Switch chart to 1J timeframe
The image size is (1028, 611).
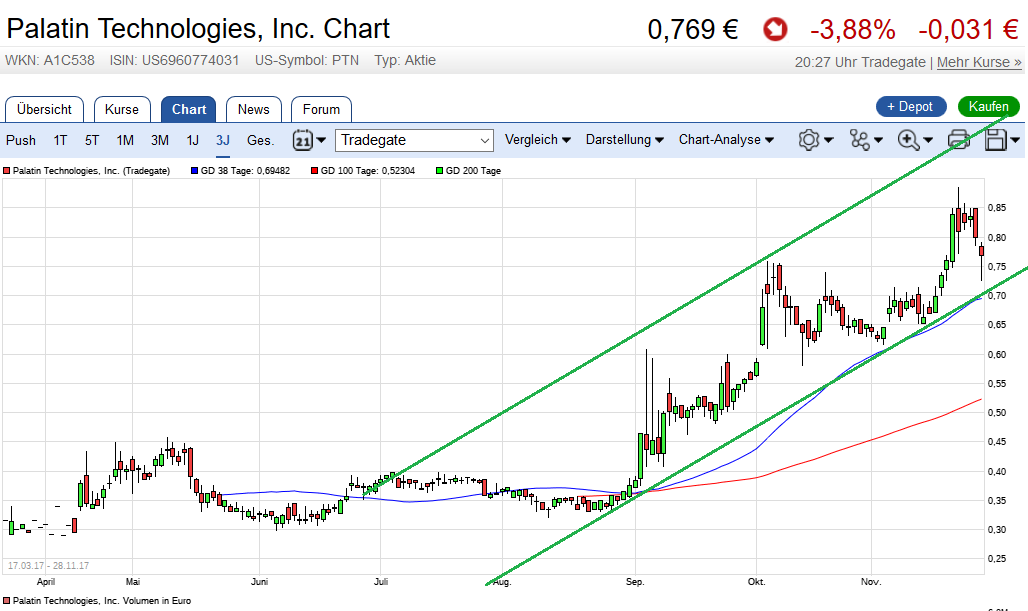click(193, 140)
